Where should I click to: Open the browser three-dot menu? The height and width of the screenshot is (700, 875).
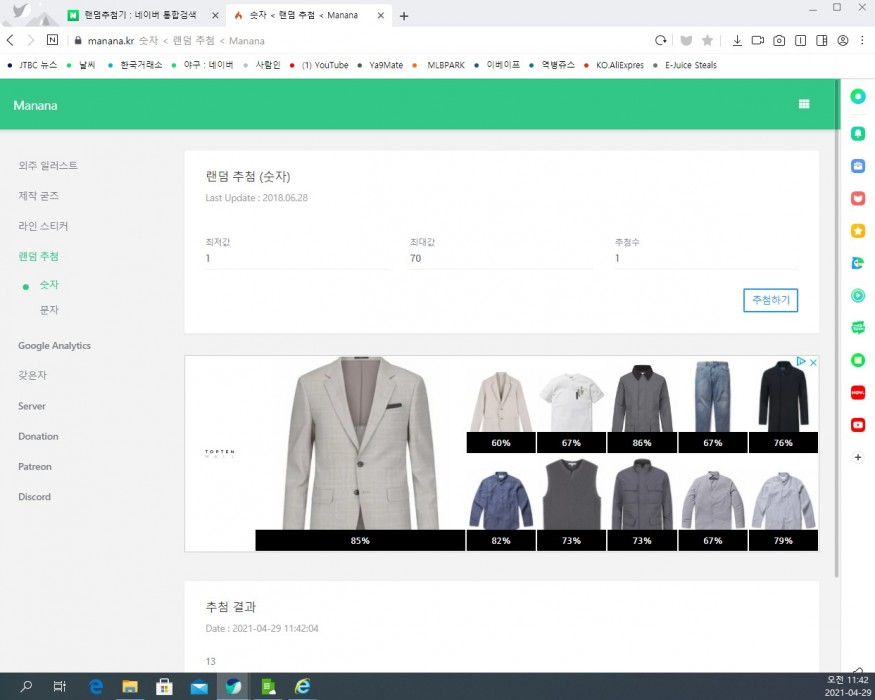[863, 40]
